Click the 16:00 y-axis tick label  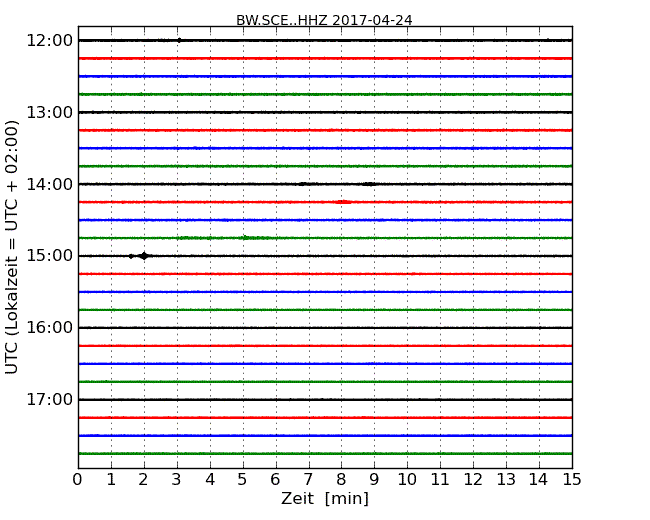[49, 328]
